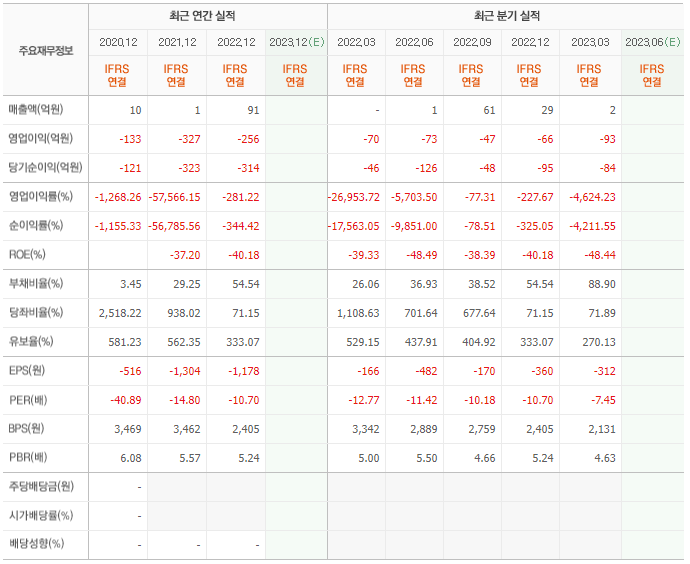Select quick ratio value 1,108.63
This screenshot has height=564, width=690.
tap(358, 313)
